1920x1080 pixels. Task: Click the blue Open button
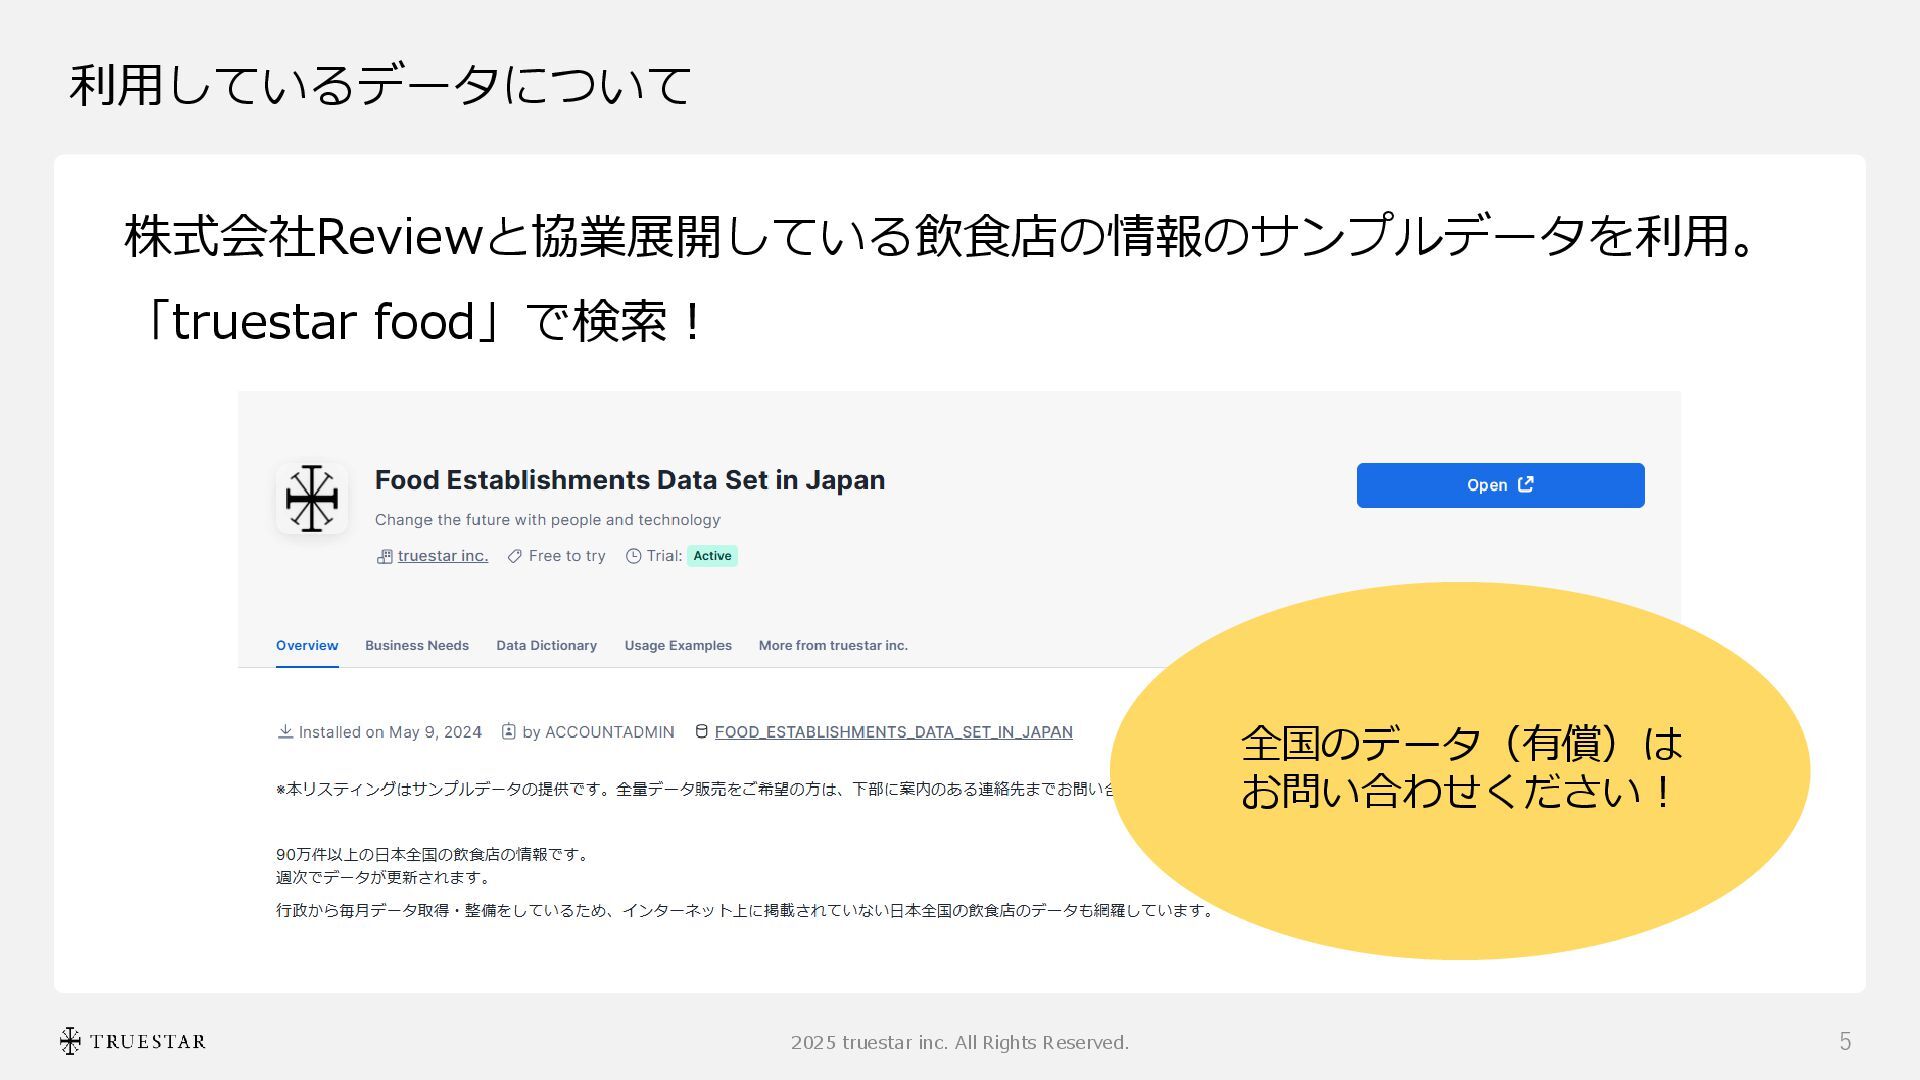pyautogui.click(x=1500, y=485)
